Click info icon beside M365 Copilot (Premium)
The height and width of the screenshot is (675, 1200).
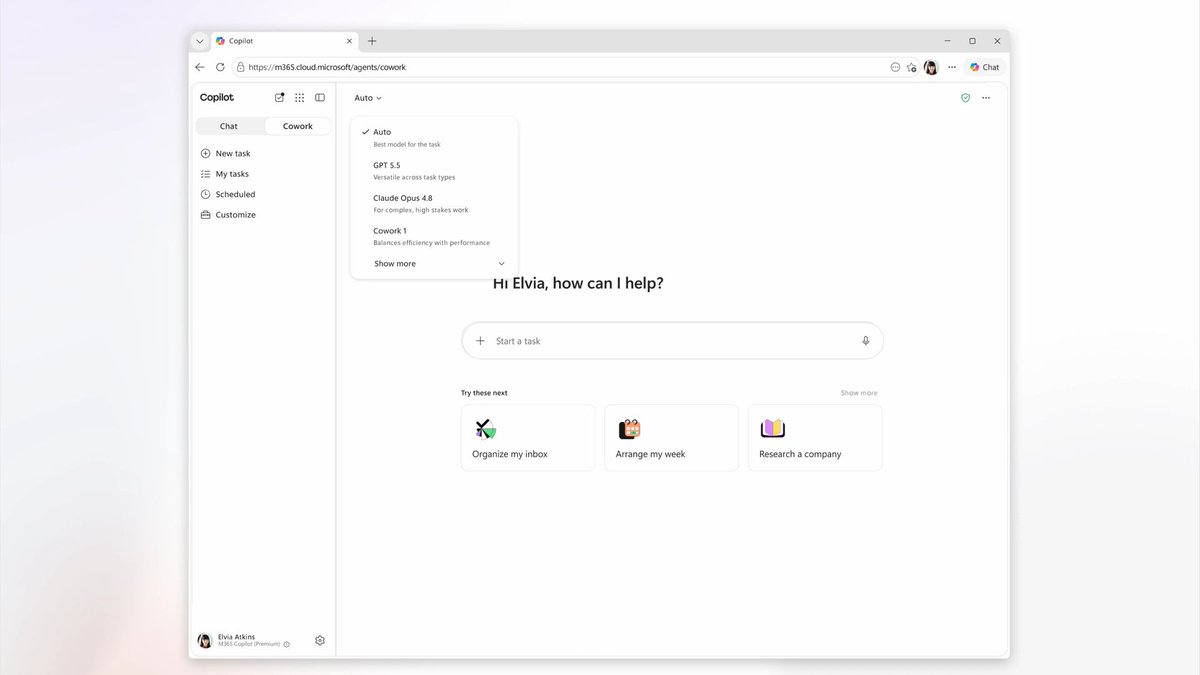pos(287,645)
